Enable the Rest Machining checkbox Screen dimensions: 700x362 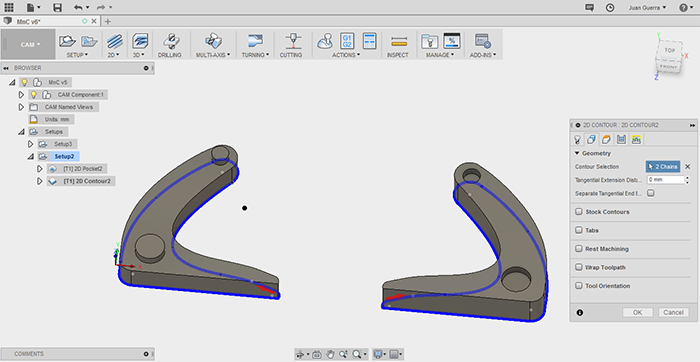click(579, 249)
